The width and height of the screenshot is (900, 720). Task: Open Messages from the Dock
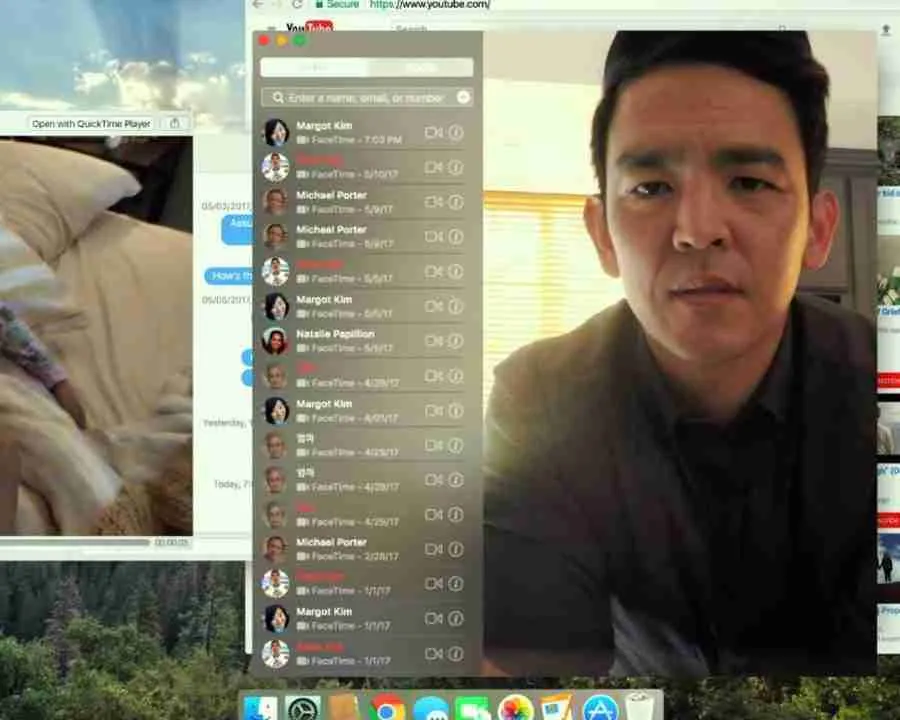click(x=430, y=709)
